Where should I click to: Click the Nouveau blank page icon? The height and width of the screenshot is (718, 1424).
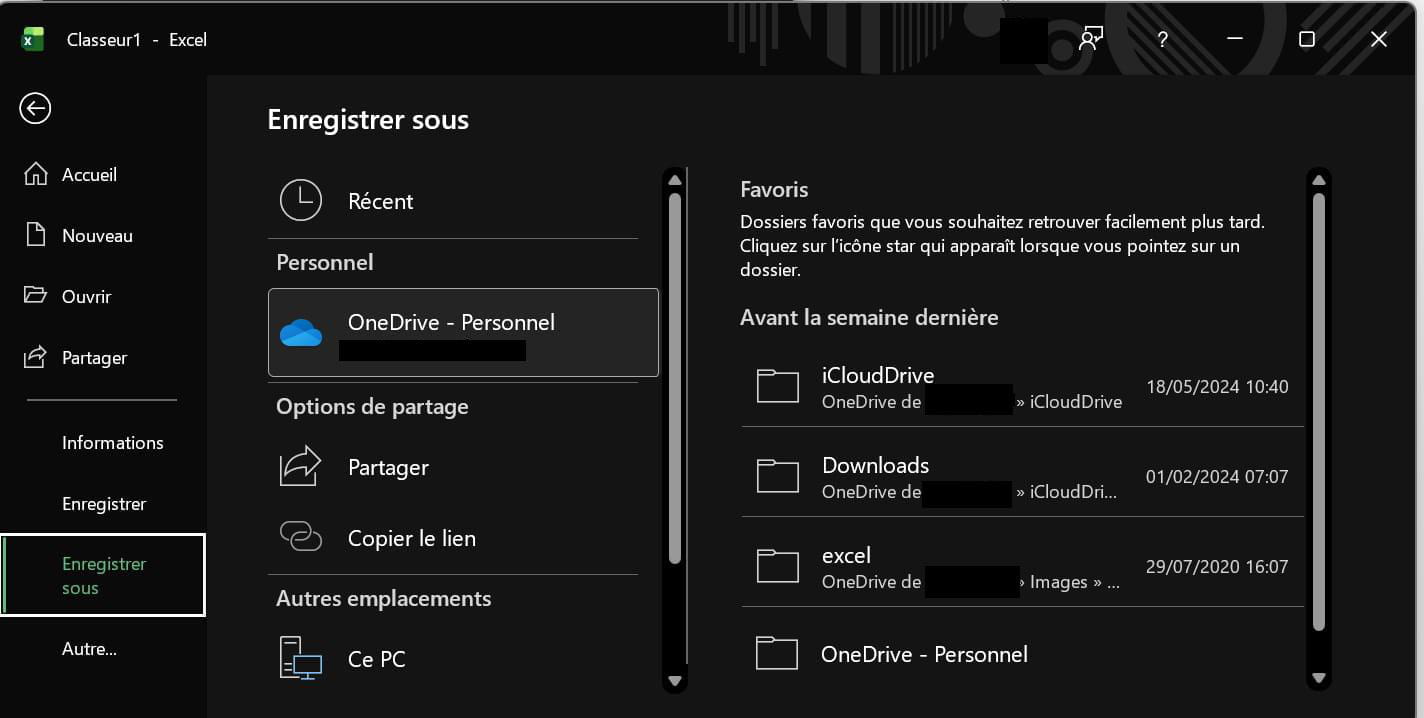pos(35,235)
